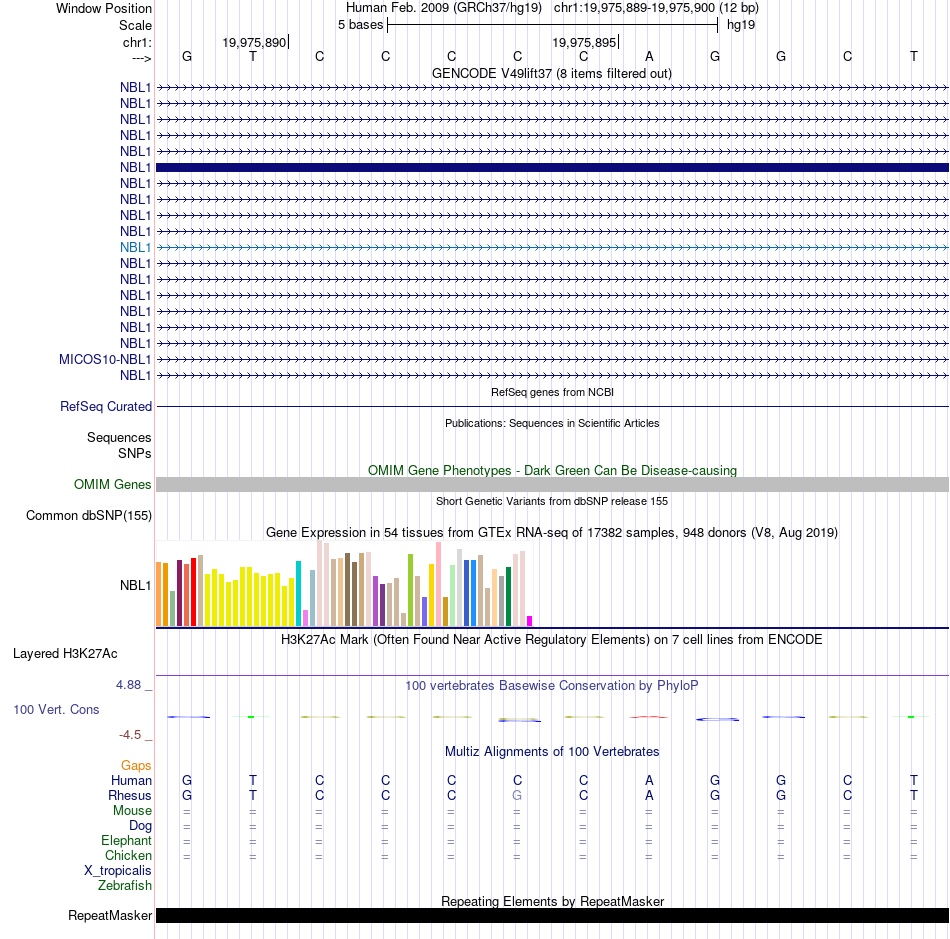Screen dimensions: 950x939
Task: Click the gray OMIM Genes item bar
Action: tap(552, 484)
